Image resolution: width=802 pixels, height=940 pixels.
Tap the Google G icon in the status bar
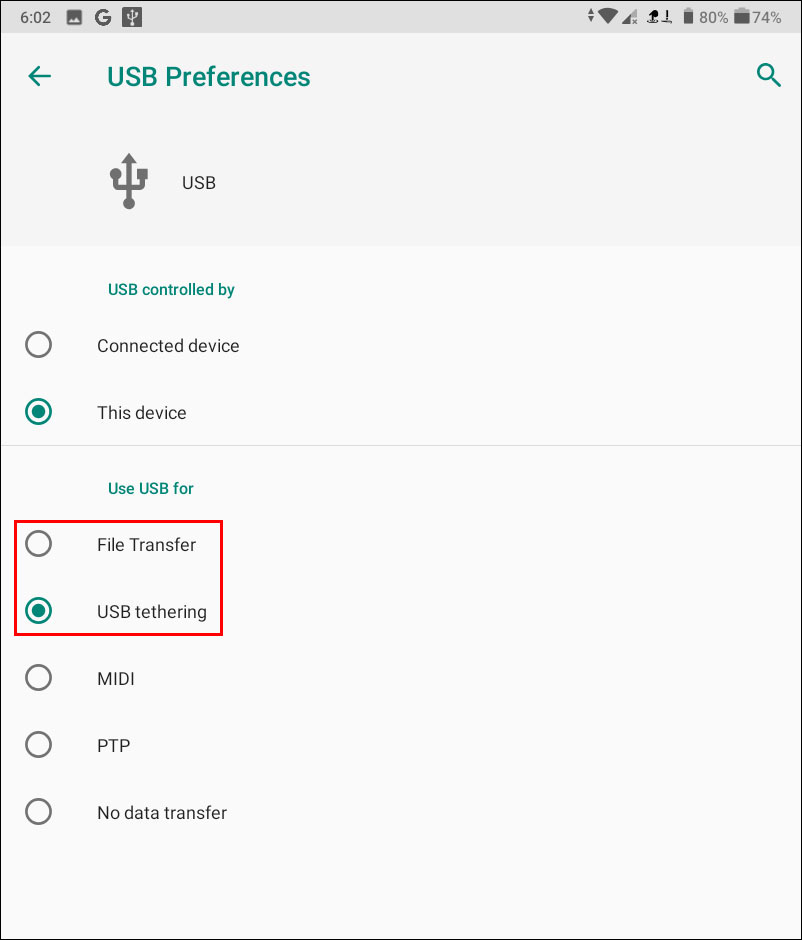pyautogui.click(x=103, y=16)
